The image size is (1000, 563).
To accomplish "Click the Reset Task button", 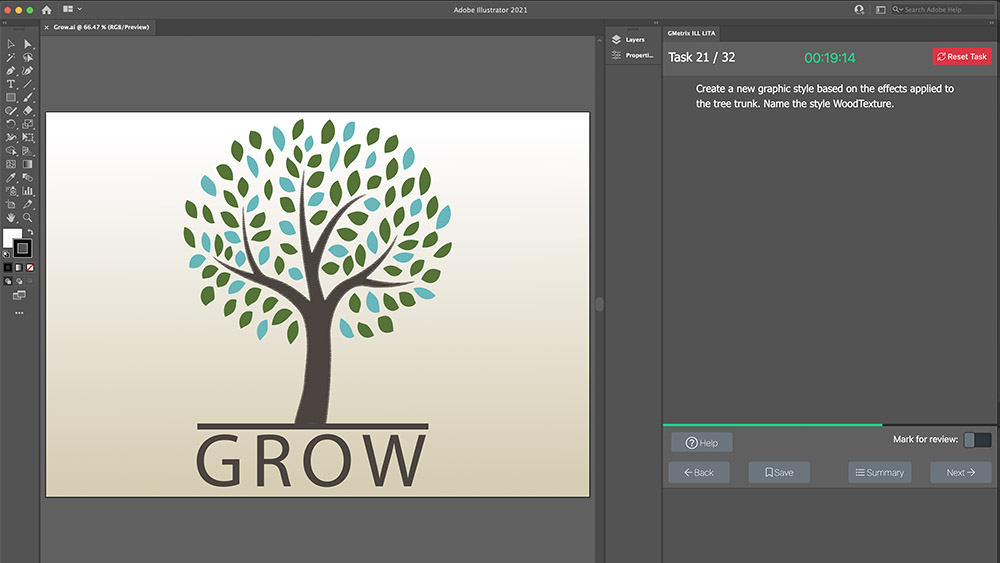I will pos(961,57).
